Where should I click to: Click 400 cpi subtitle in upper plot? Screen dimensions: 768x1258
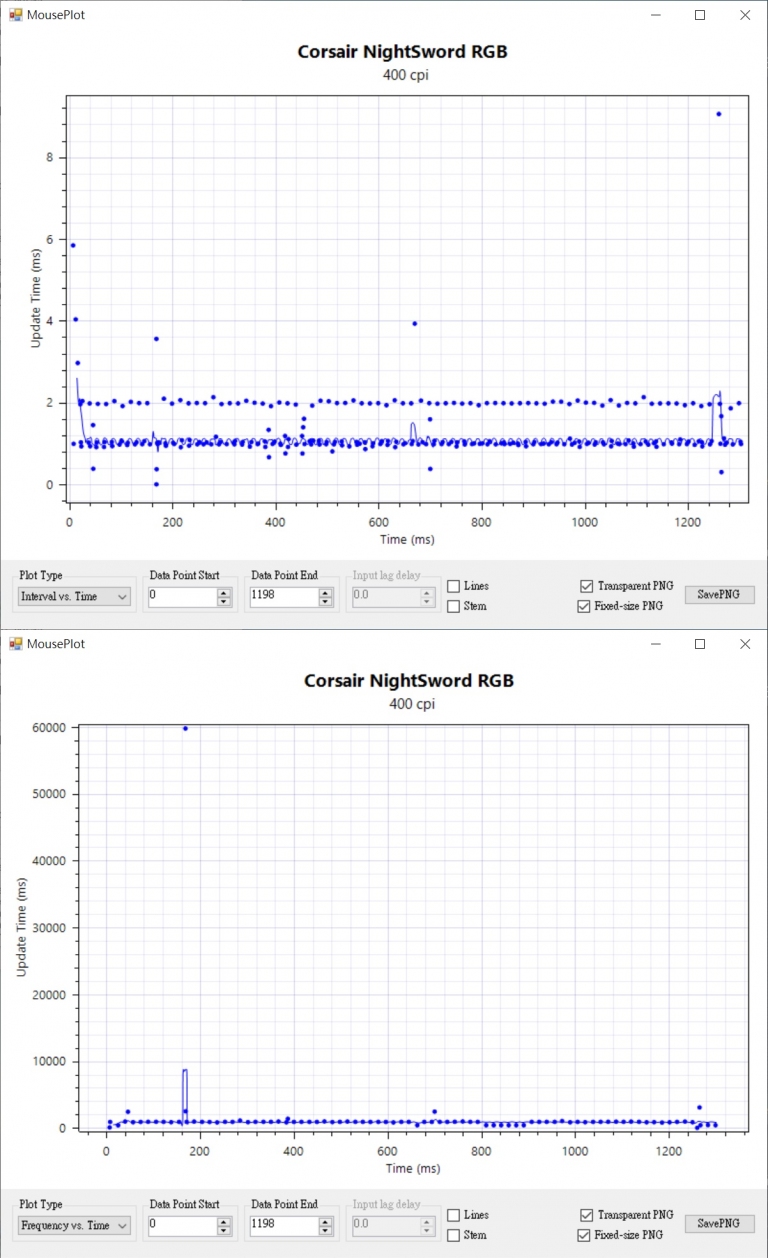click(x=406, y=75)
